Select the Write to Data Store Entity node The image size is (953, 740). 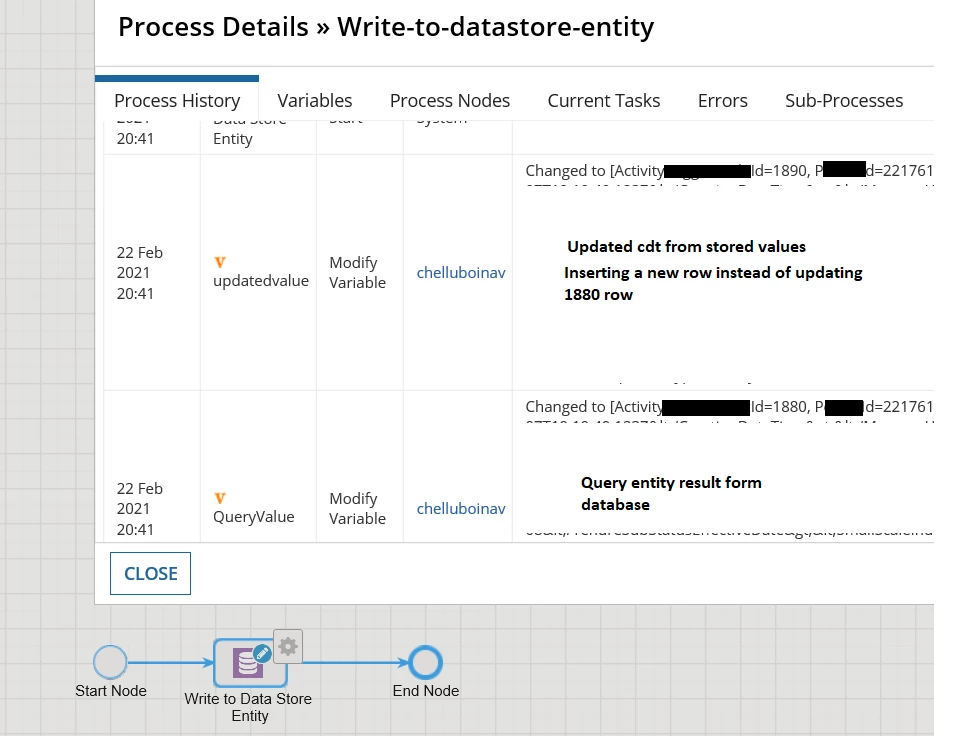click(250, 663)
